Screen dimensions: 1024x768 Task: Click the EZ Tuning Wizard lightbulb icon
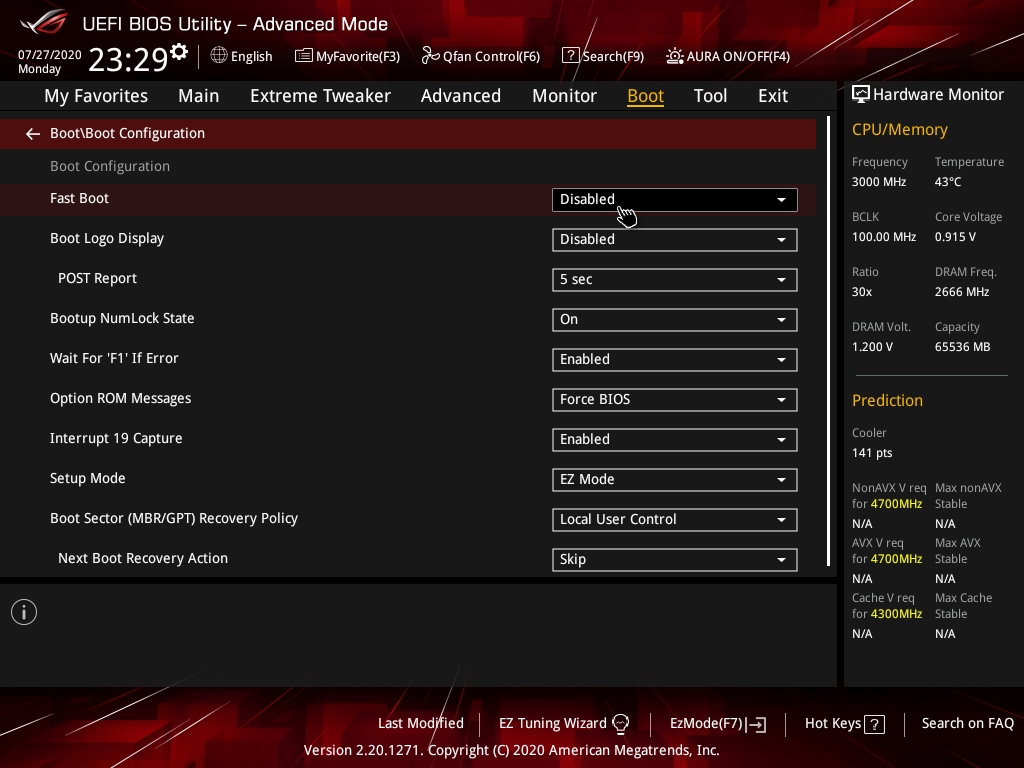click(x=620, y=724)
